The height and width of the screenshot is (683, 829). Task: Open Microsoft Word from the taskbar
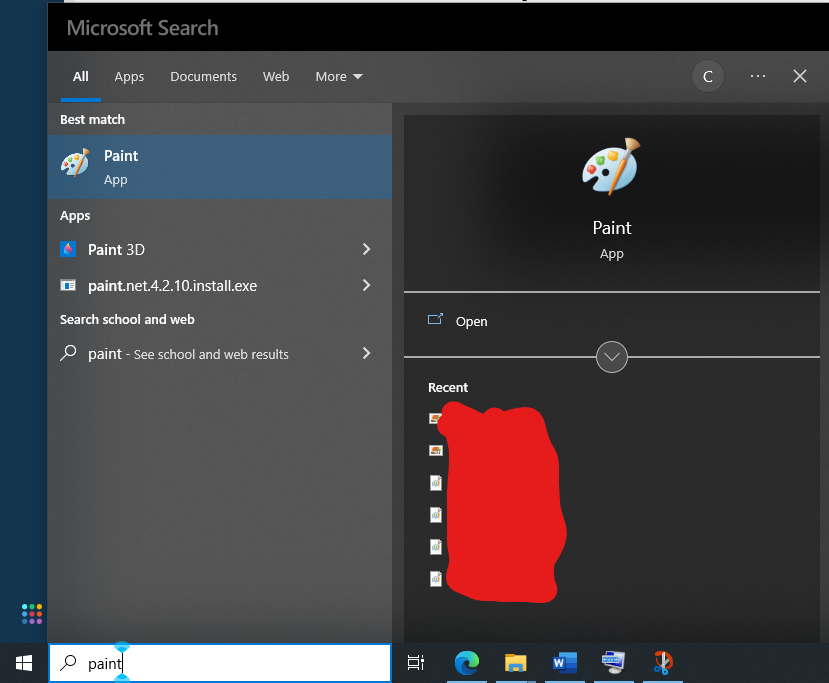(565, 663)
